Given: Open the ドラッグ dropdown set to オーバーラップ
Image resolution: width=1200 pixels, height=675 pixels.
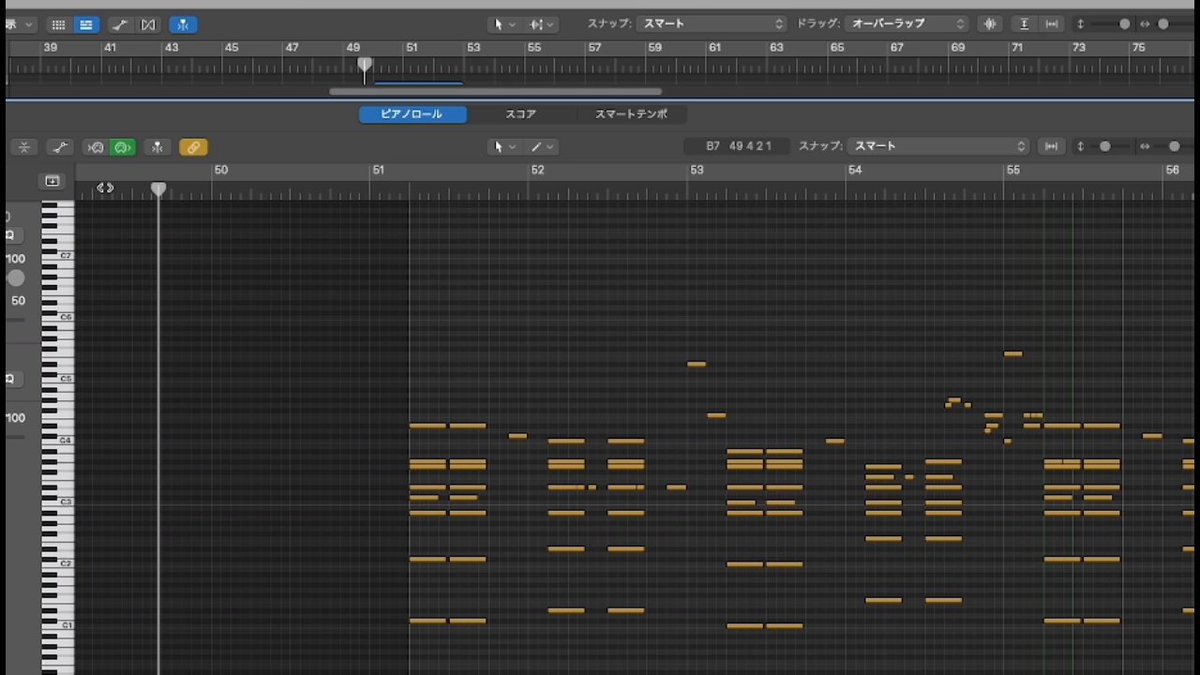Looking at the screenshot, I should point(906,24).
